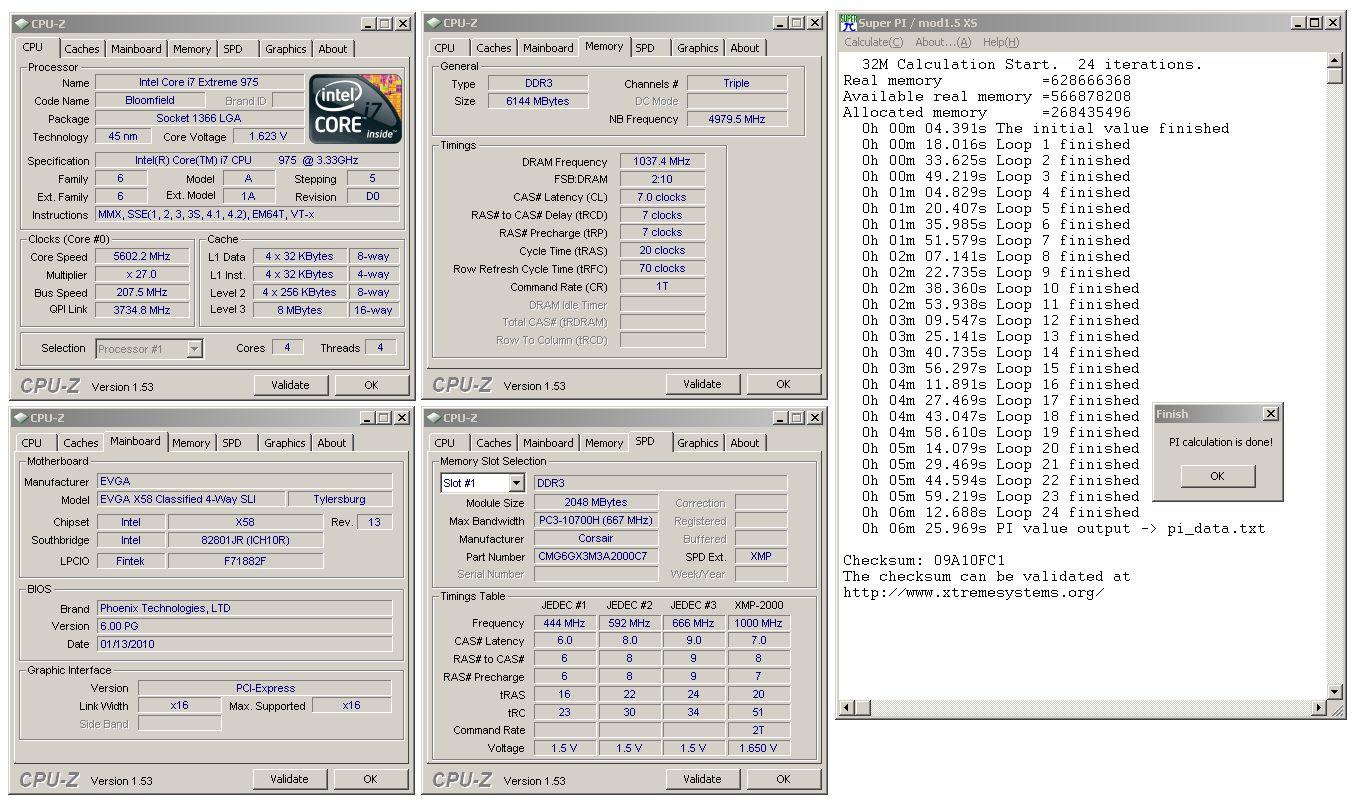Close the Finish dialog with X button

pyautogui.click(x=1270, y=414)
